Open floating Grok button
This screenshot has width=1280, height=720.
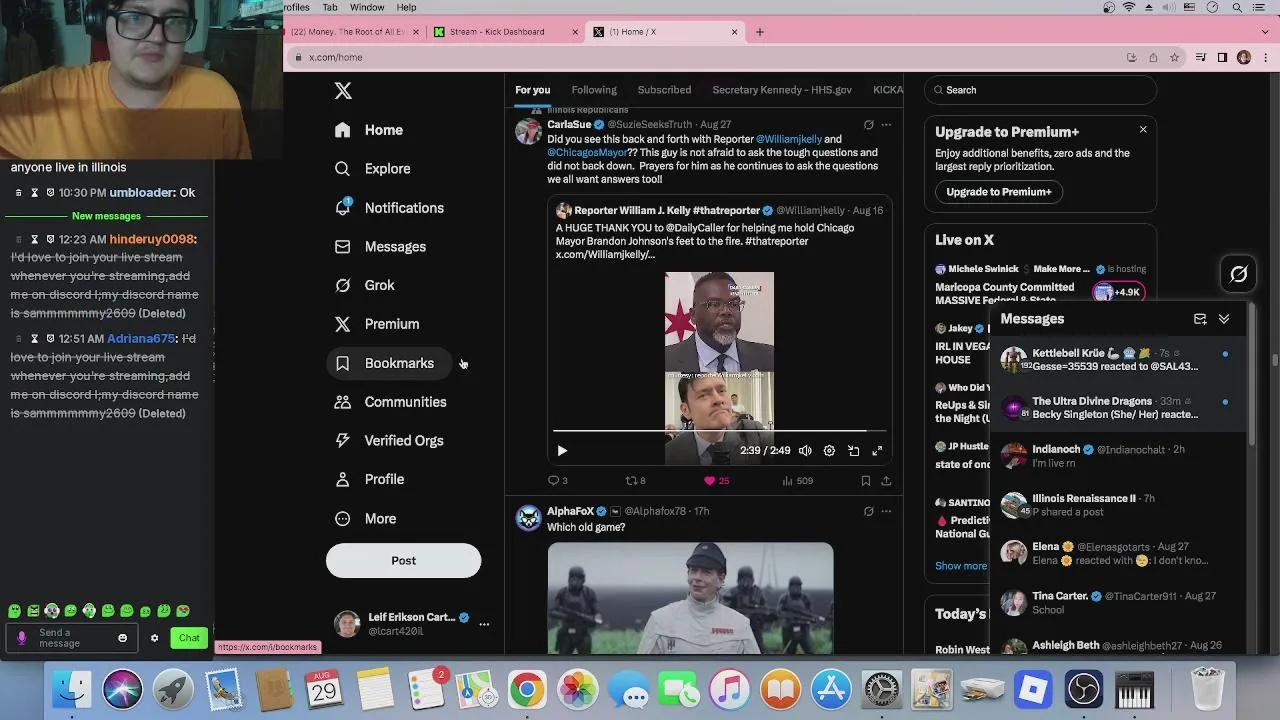click(x=1238, y=274)
